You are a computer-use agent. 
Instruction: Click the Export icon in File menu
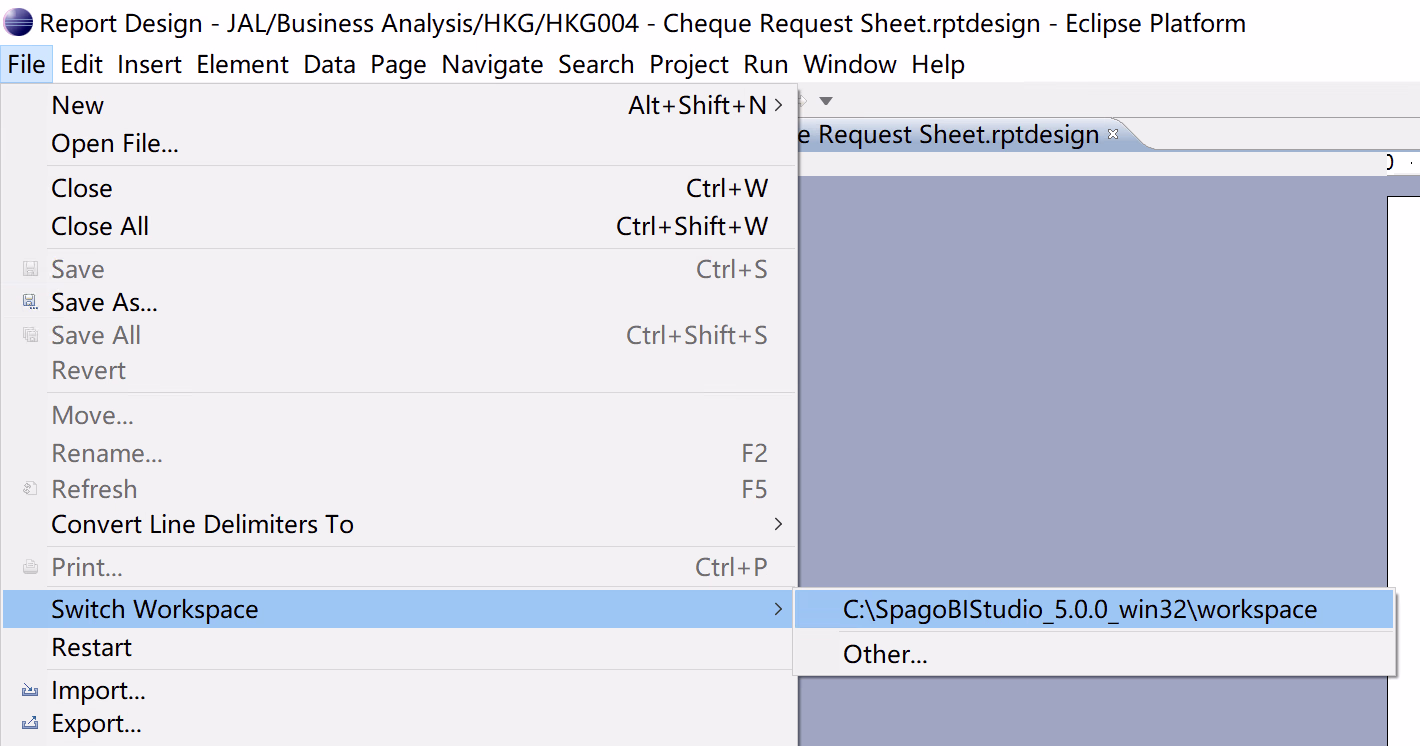click(30, 723)
